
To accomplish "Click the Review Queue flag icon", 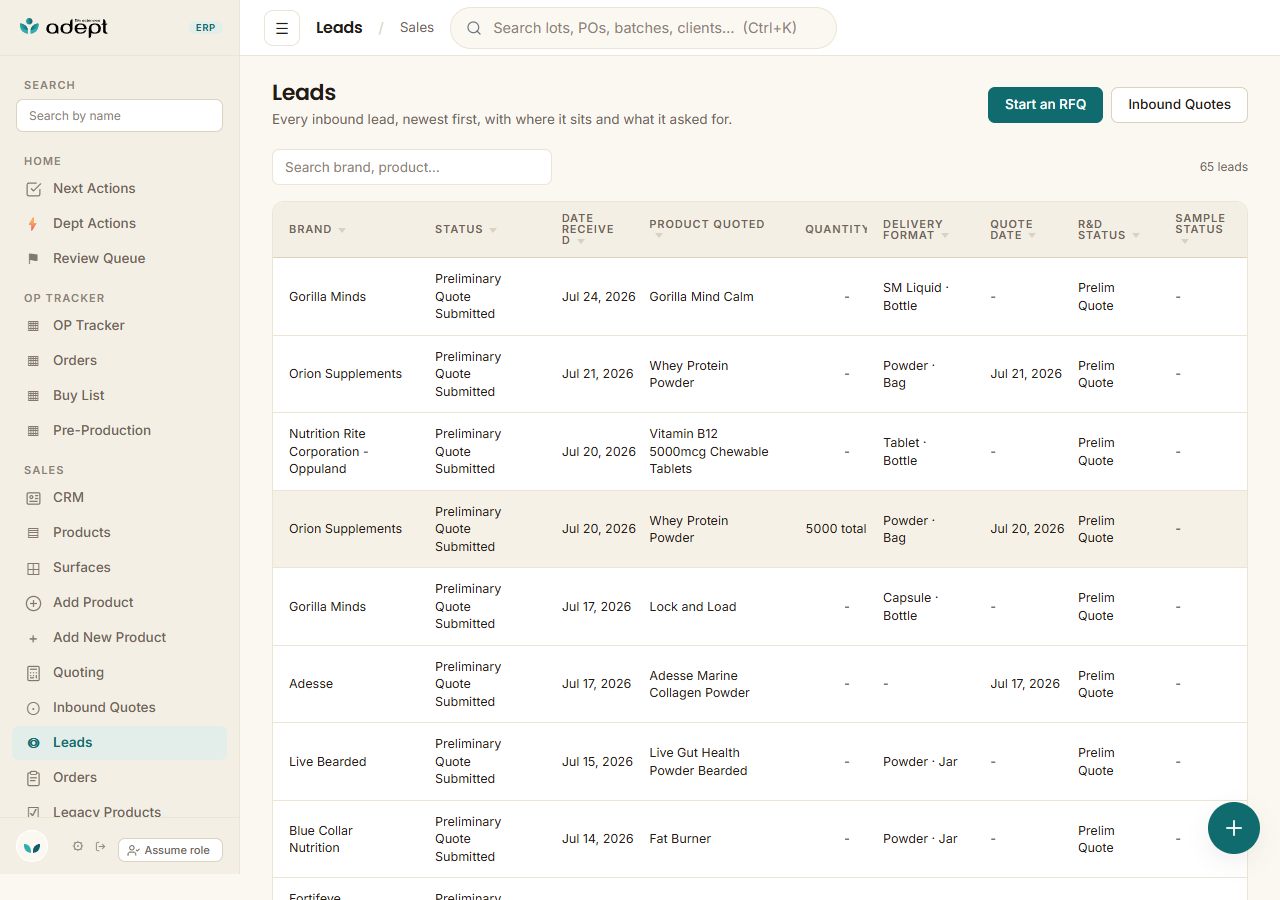I will click(33, 259).
